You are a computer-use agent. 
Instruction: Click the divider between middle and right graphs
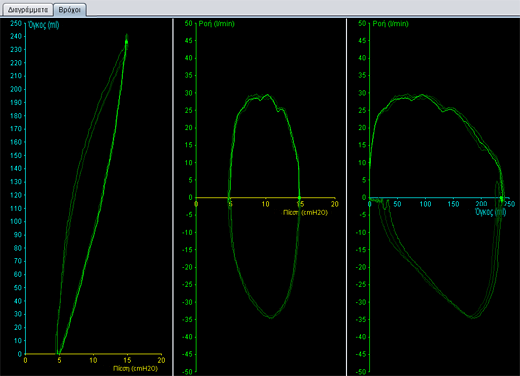[347, 197]
